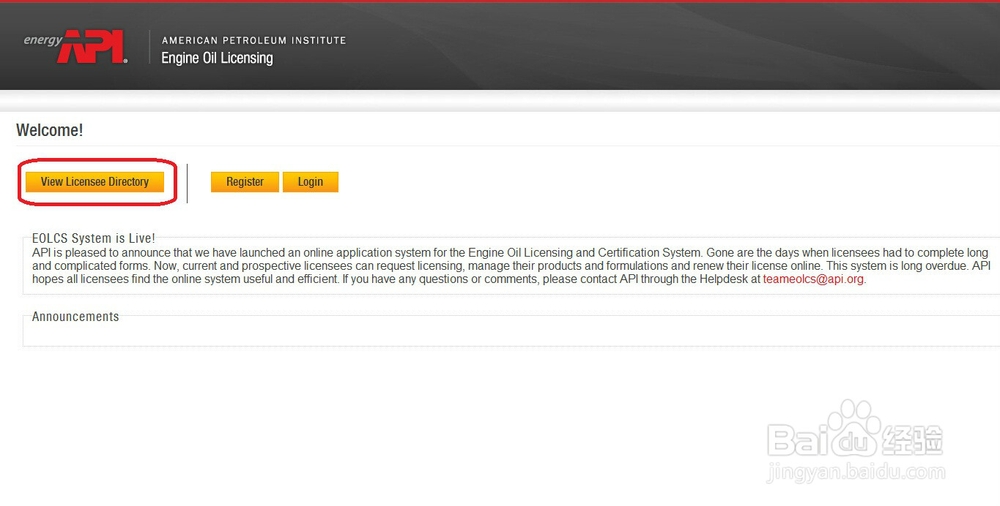Click the View Licensee Directory button
Screen dimensions: 1000x506
tap(94, 182)
